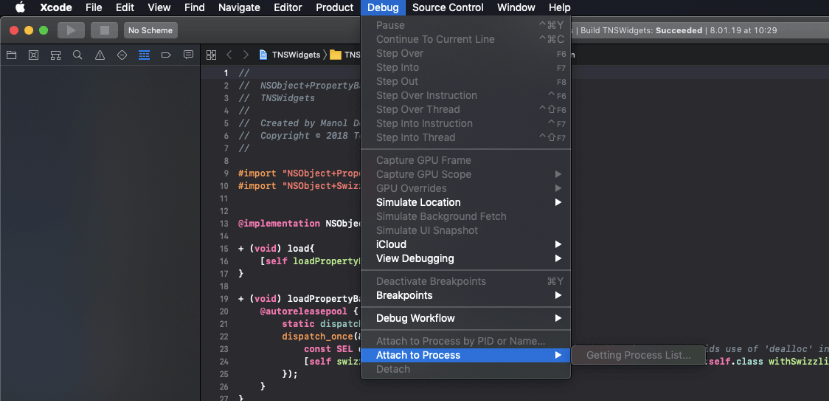Image resolution: width=829 pixels, height=401 pixels.
Task: Go forward with the right chevron
Action: [x=245, y=55]
